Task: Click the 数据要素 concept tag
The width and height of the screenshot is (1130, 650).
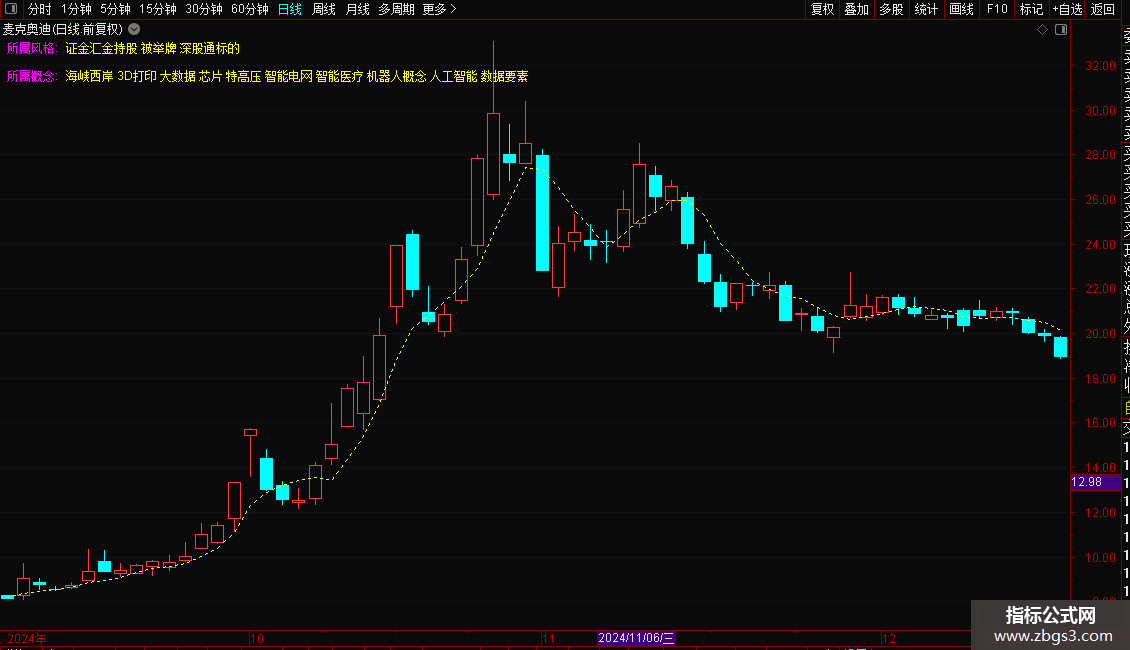Action: tap(504, 76)
